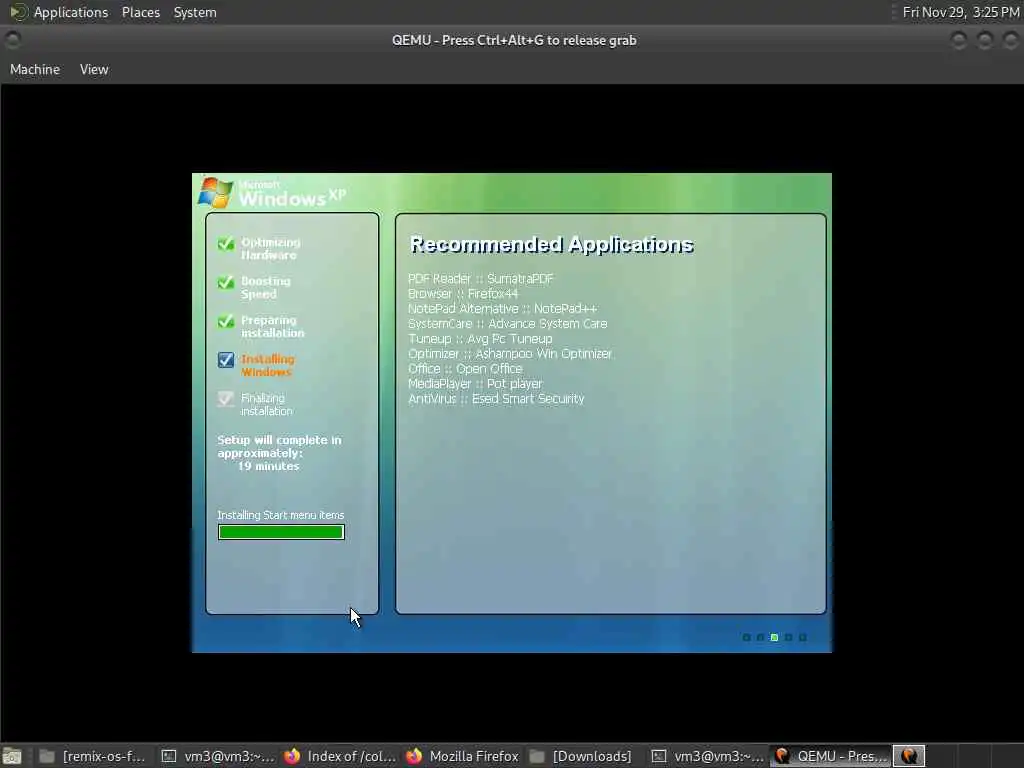Open the System menu

195,12
